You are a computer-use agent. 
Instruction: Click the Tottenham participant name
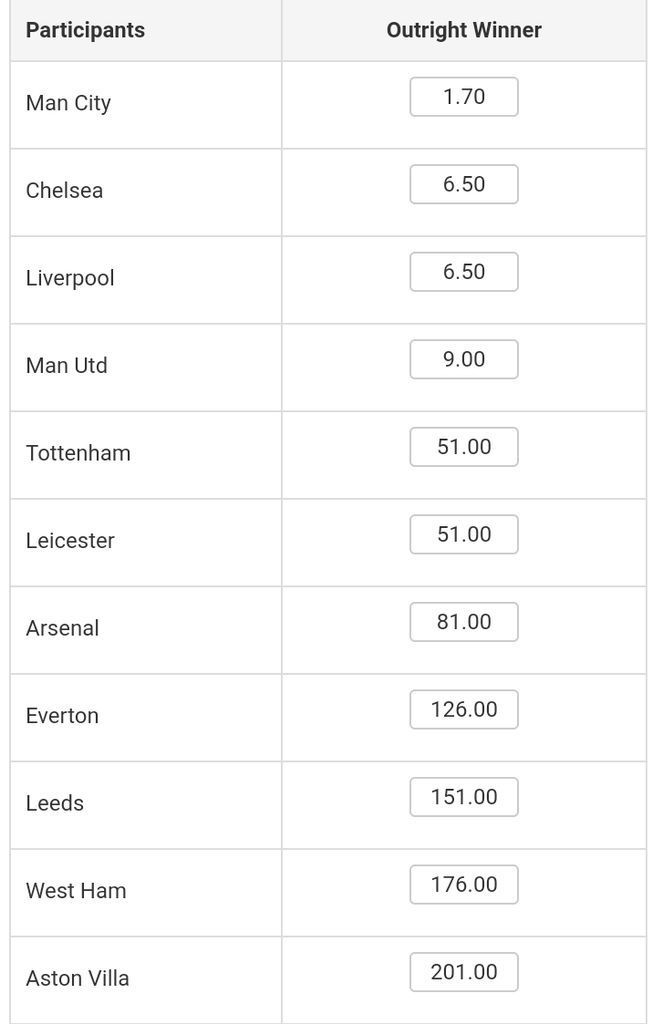[x=78, y=453]
